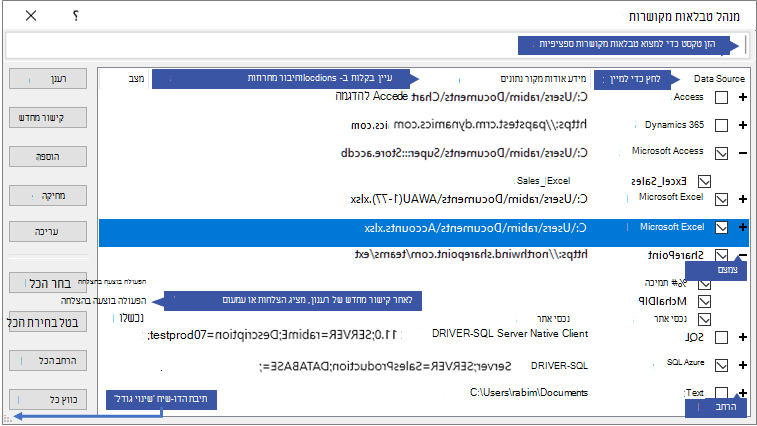Uncheck the McHoldIP table checkbox

coord(704,301)
